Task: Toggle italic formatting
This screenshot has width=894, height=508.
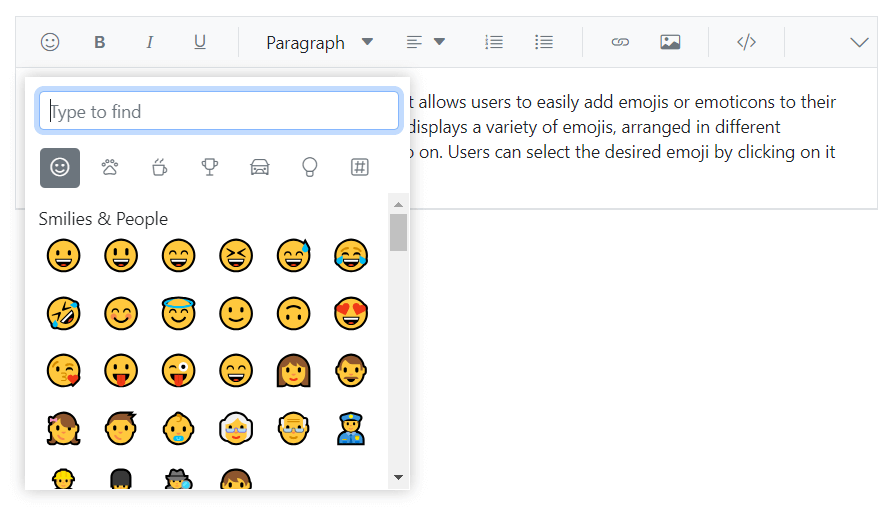Action: click(150, 42)
